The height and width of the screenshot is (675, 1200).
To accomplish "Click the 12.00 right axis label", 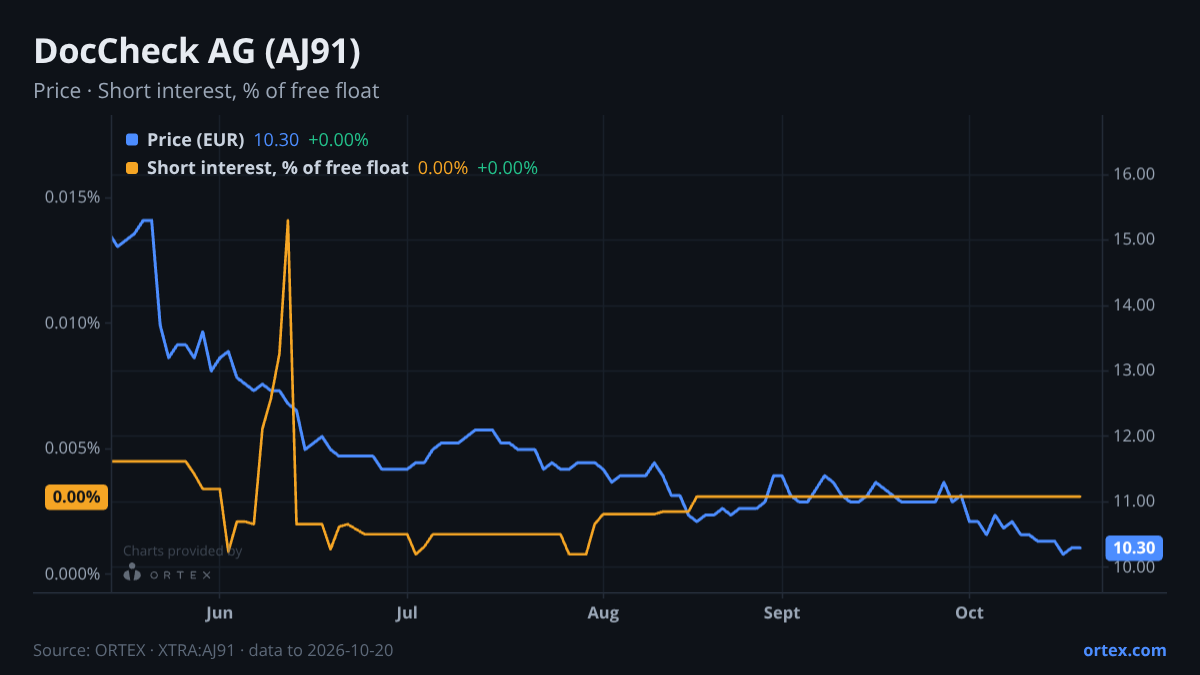I will coord(1134,436).
